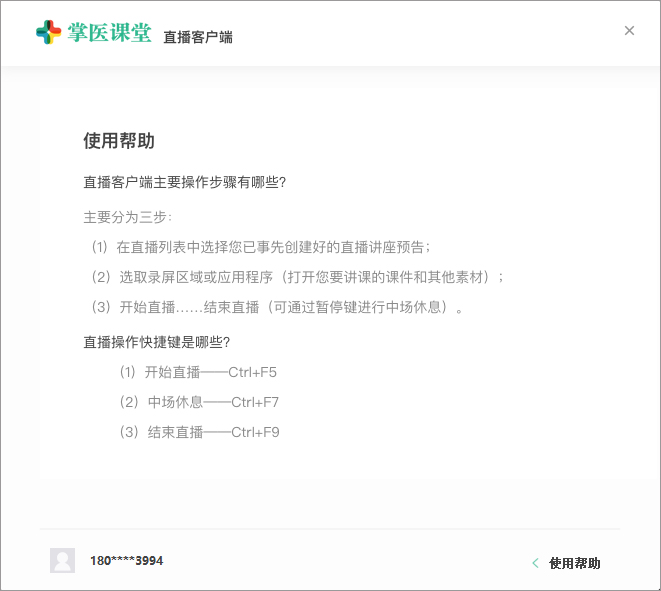Open the 使用帮助 link in footer
The height and width of the screenshot is (591, 661).
click(575, 563)
